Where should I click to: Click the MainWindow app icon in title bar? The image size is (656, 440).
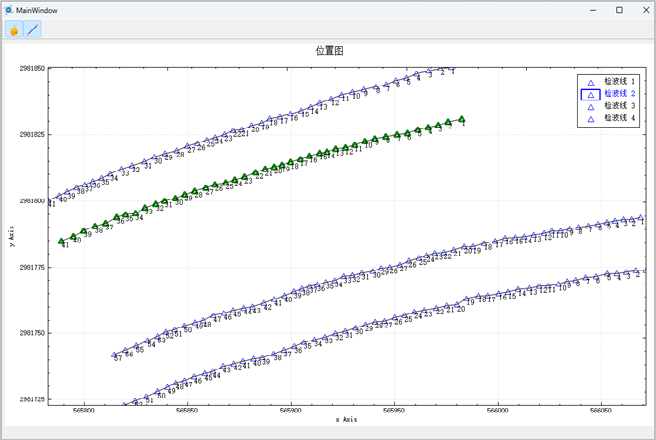[8, 9]
